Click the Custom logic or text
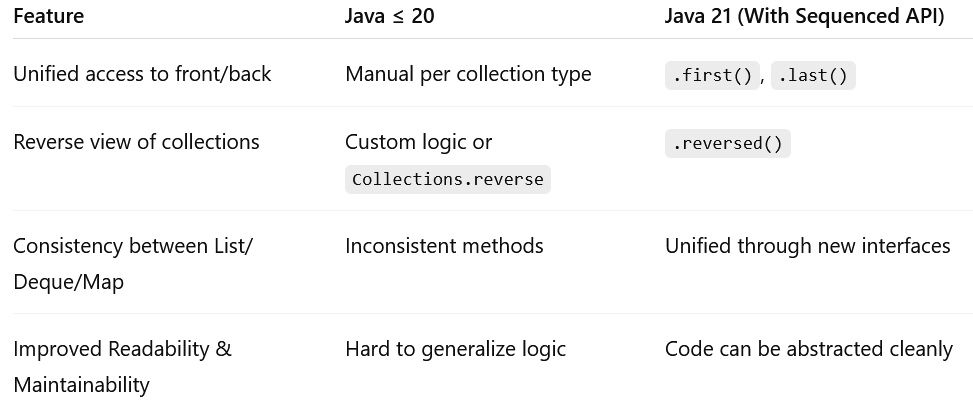The image size is (973, 414). (x=418, y=142)
